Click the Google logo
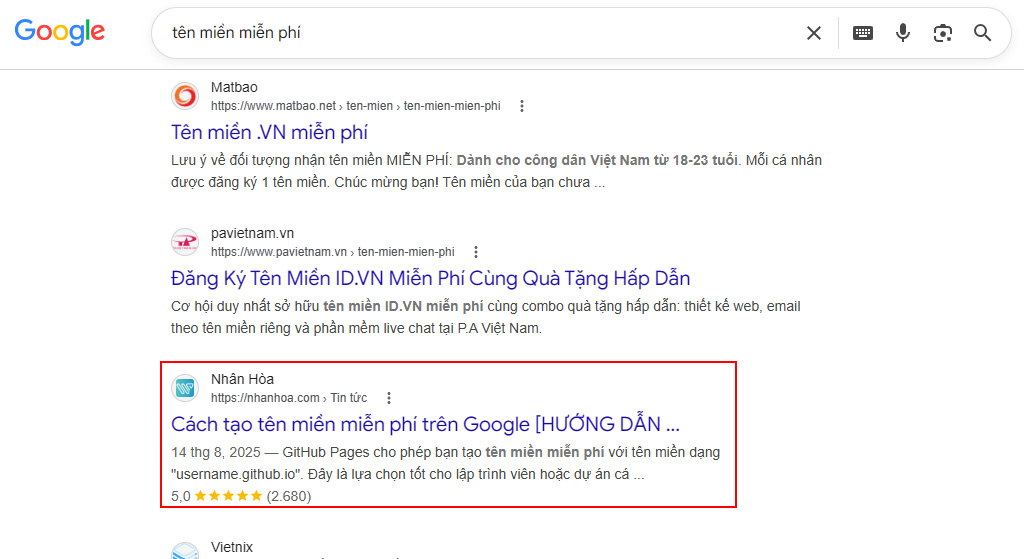Image resolution: width=1024 pixels, height=559 pixels. (59, 32)
